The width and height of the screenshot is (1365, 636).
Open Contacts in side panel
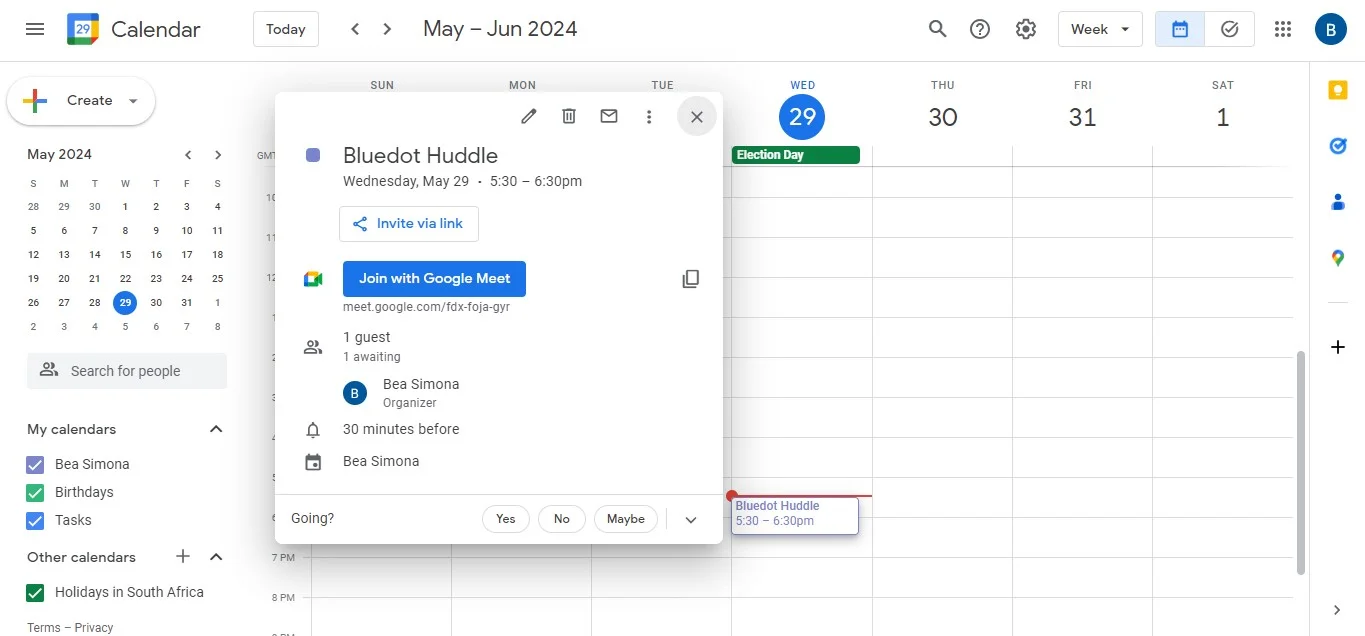(1338, 202)
